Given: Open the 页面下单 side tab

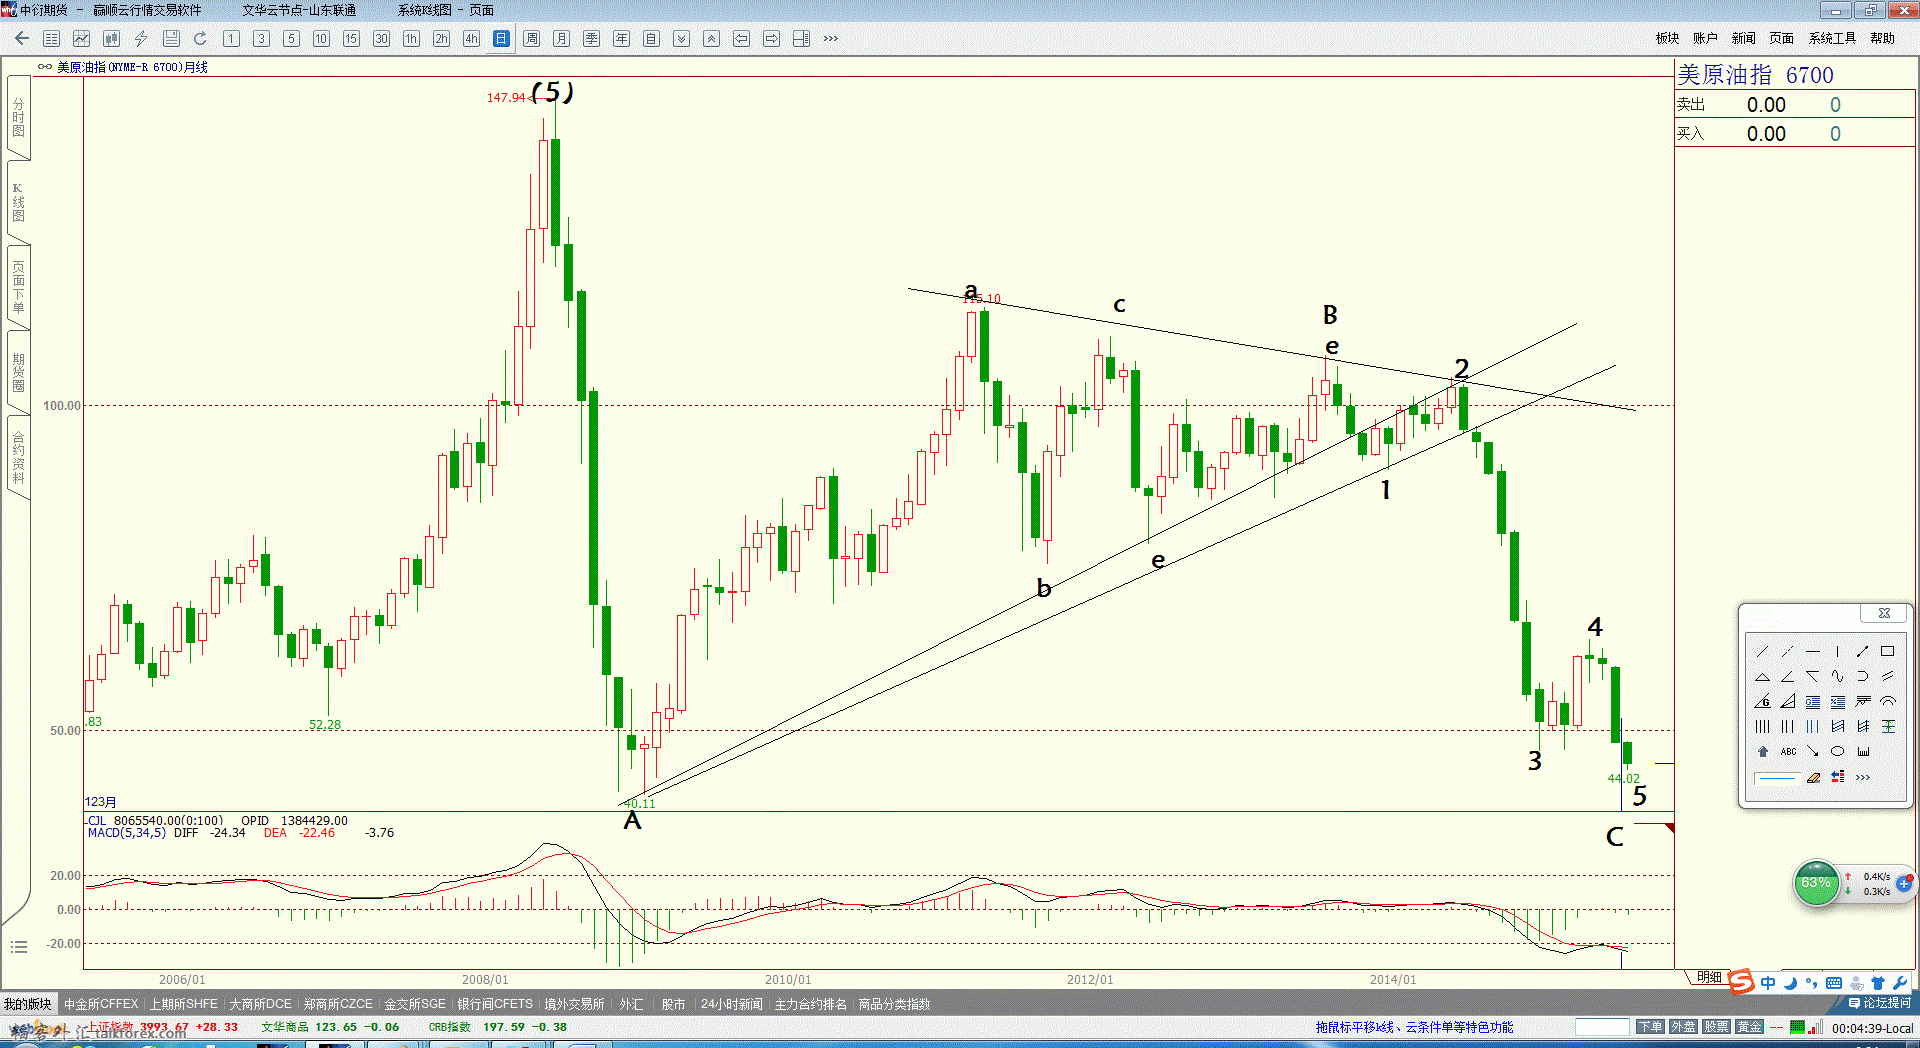Looking at the screenshot, I should (x=18, y=287).
